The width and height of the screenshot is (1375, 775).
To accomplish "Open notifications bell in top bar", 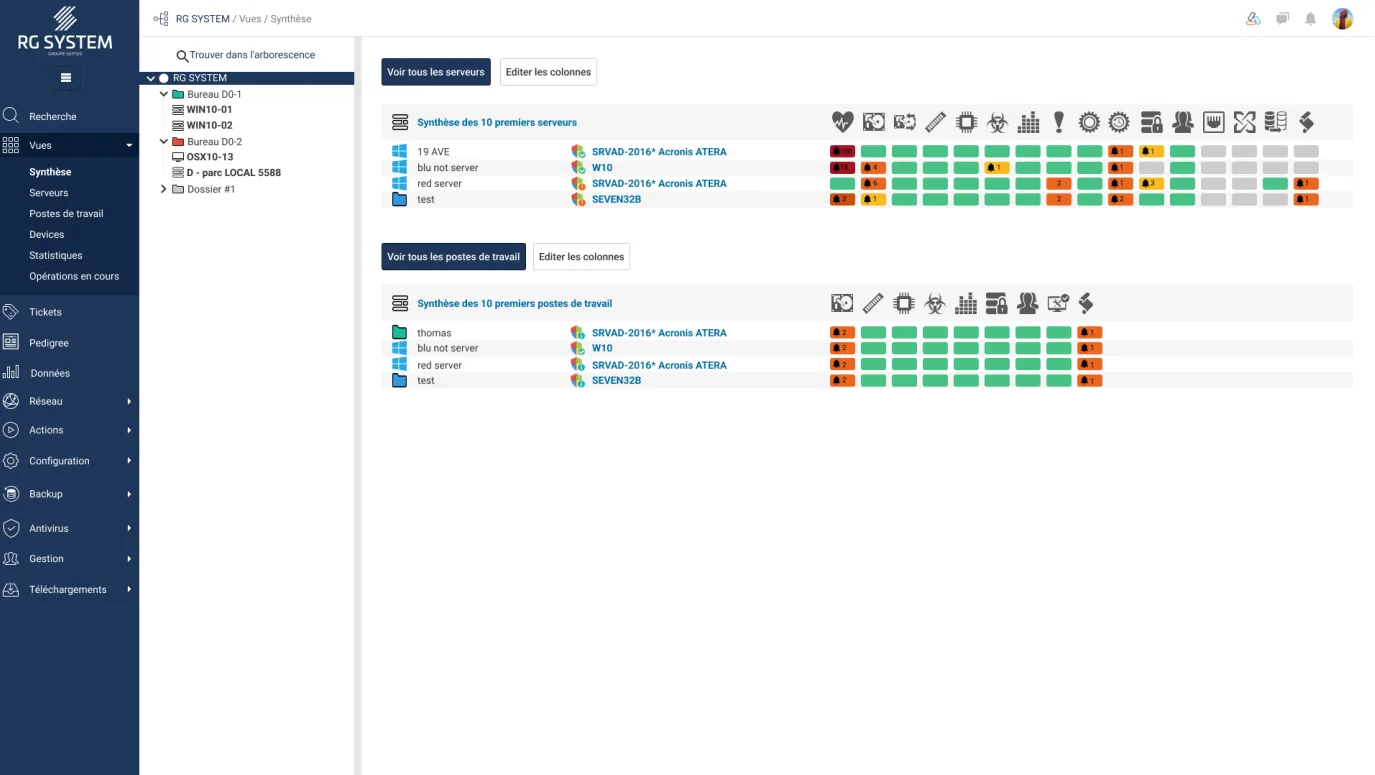I will click(1310, 19).
